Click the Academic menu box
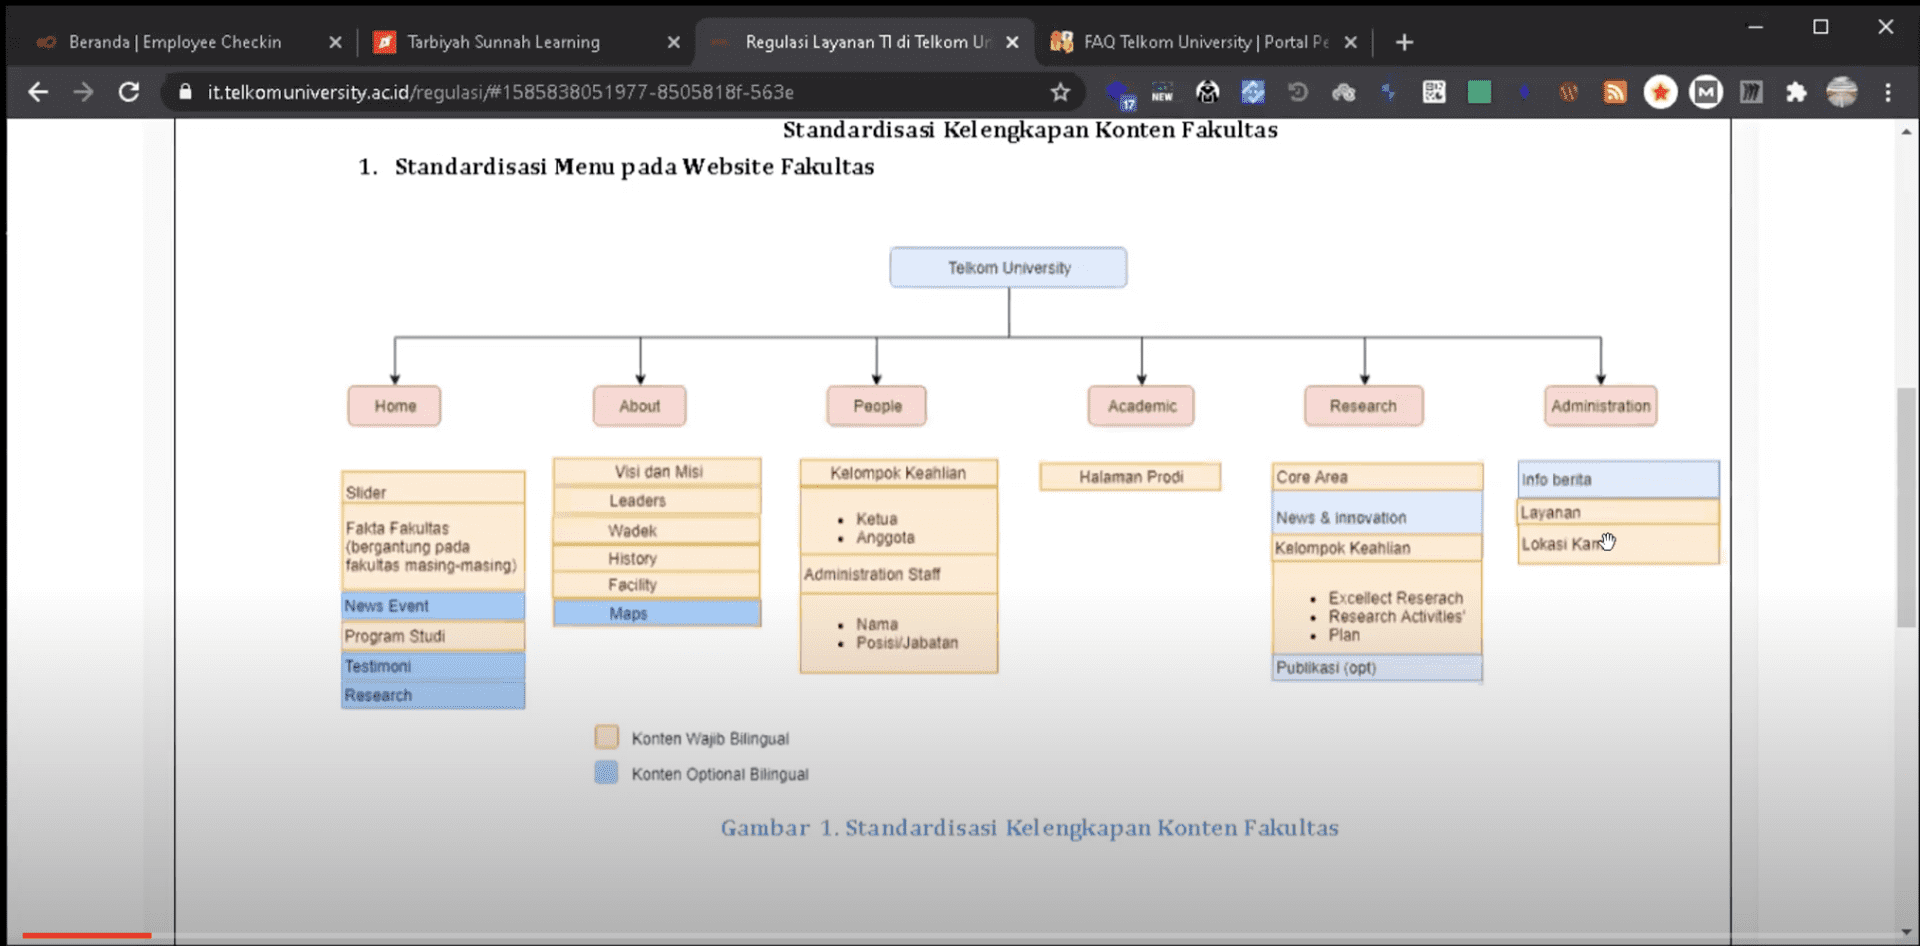The height and width of the screenshot is (946, 1920). click(1141, 406)
